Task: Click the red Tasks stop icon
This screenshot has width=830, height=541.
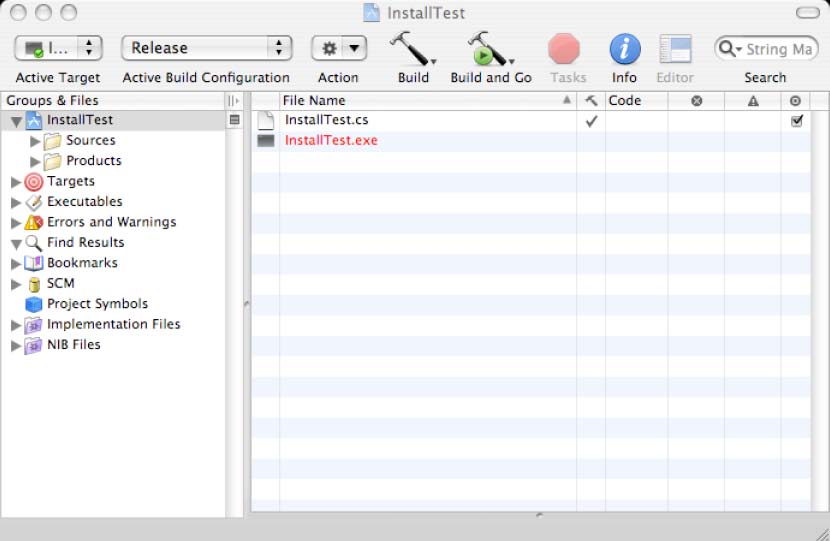Action: coord(564,49)
